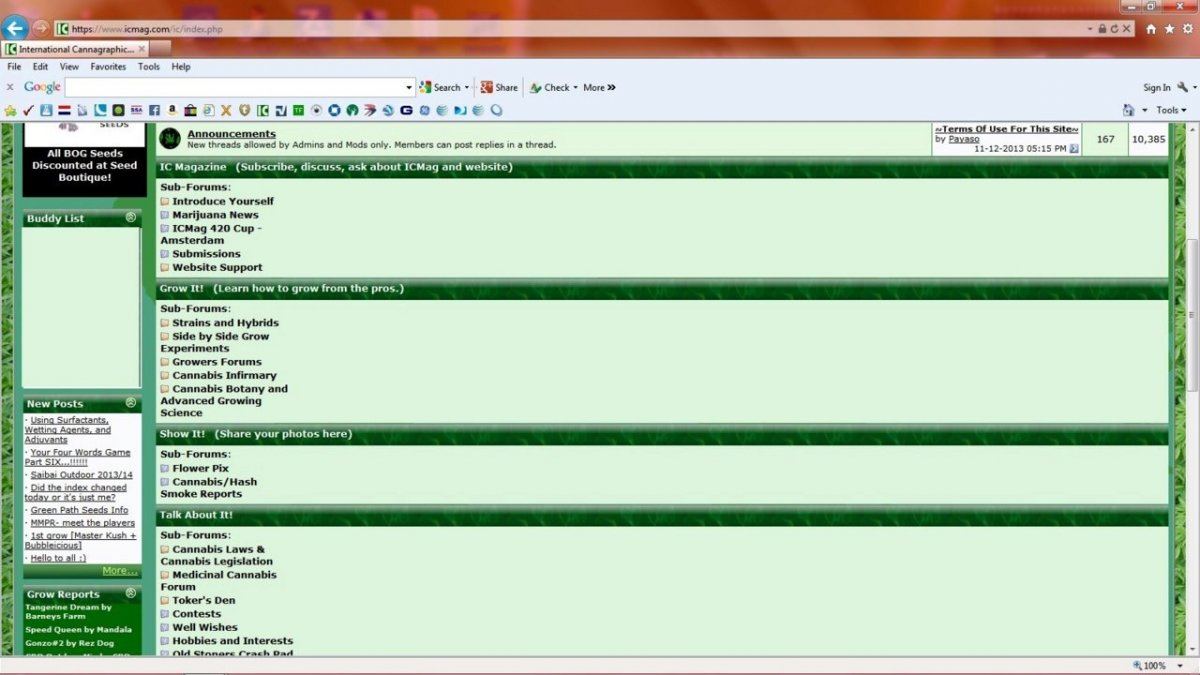
Task: Open the red checkmark bookmark in favorites bar
Action: tap(28, 110)
